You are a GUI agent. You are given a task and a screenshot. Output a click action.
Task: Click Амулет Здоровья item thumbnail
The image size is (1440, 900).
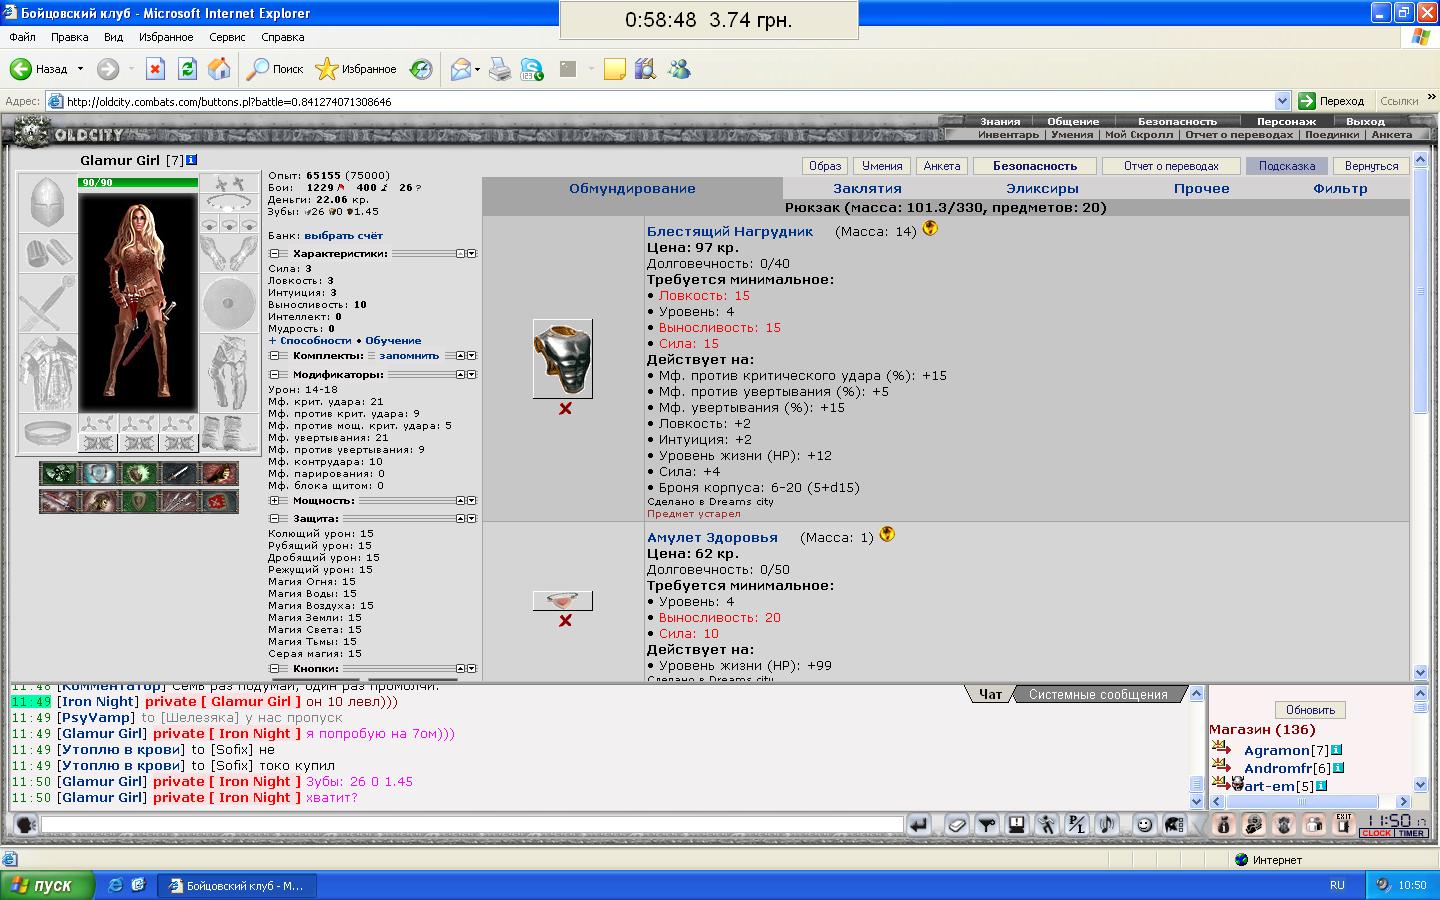click(x=563, y=601)
